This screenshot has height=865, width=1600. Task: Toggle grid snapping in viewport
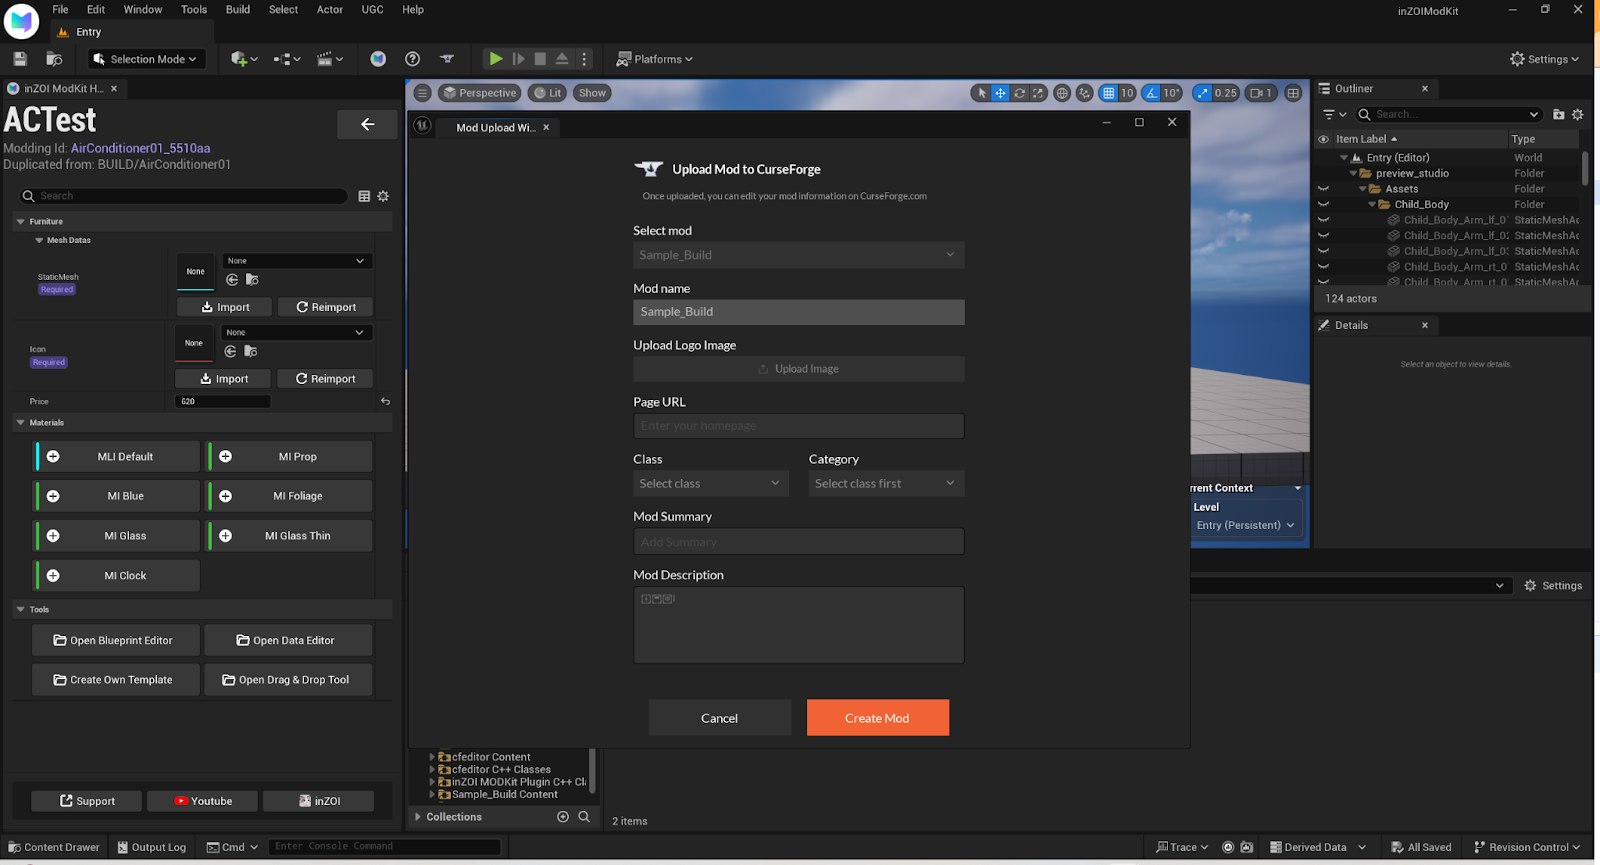point(1108,93)
